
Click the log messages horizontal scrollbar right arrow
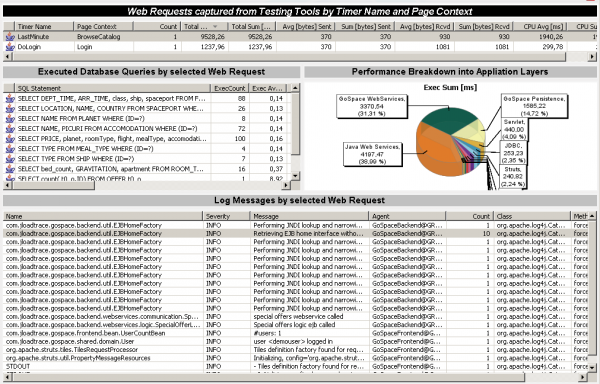583,377
